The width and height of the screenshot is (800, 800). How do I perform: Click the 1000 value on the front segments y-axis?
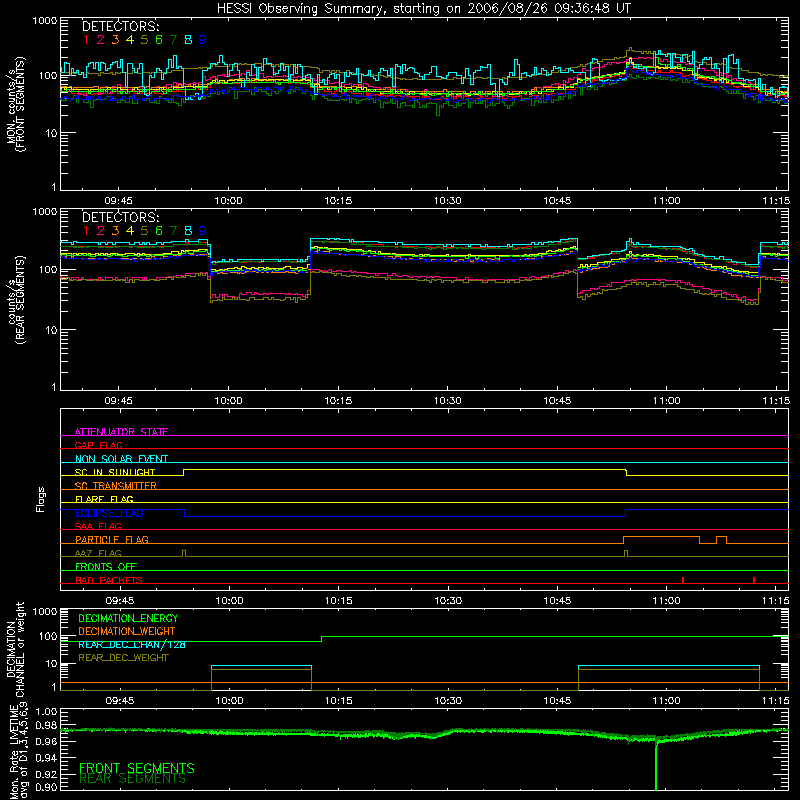(x=44, y=21)
